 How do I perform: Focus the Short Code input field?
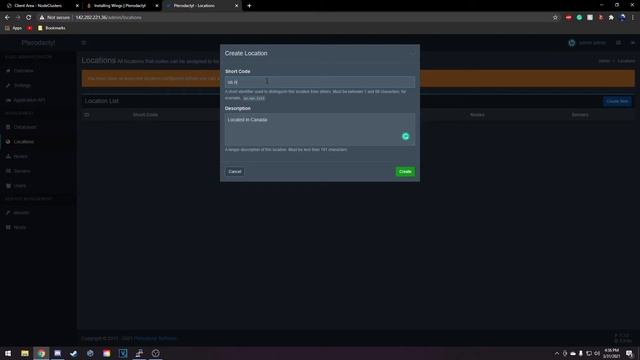point(320,82)
